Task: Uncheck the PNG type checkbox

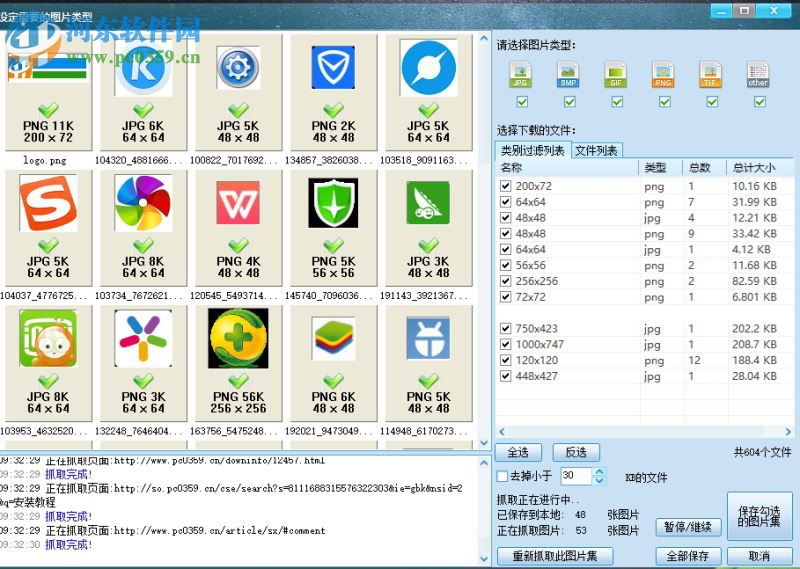Action: pos(664,102)
